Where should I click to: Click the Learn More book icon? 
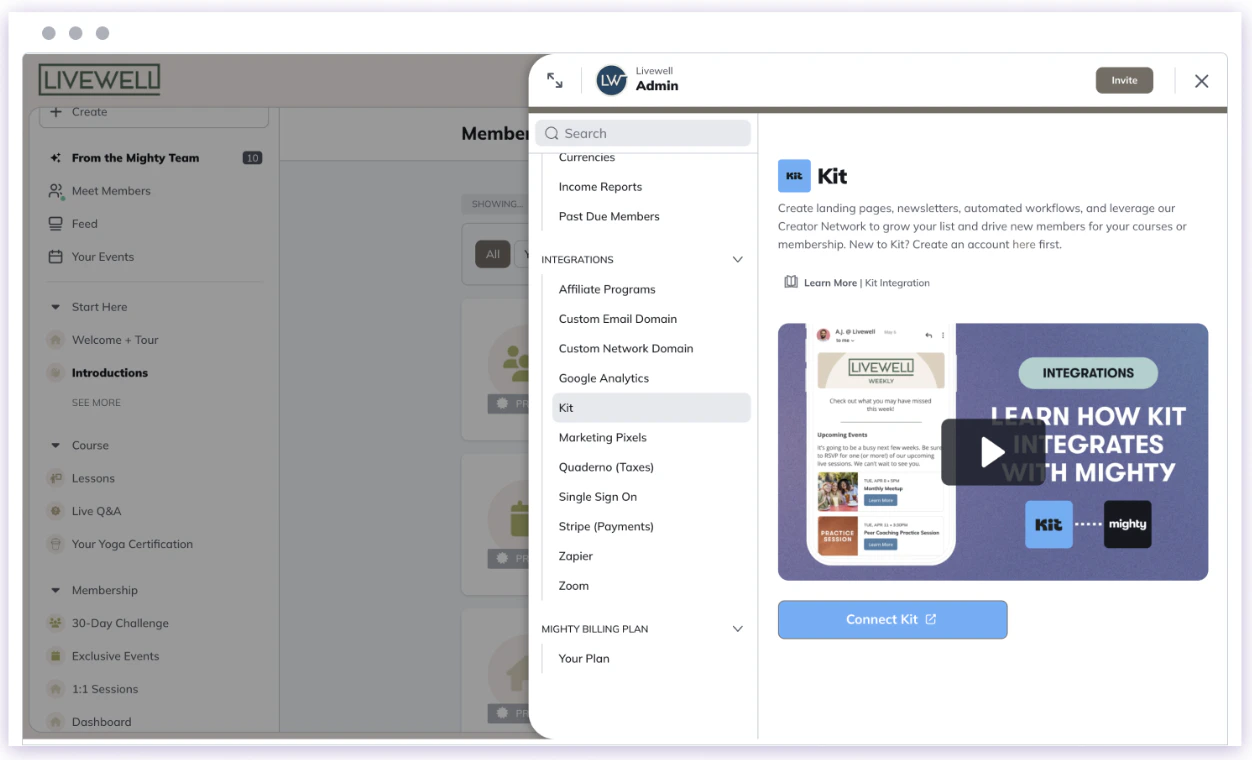[x=791, y=282]
